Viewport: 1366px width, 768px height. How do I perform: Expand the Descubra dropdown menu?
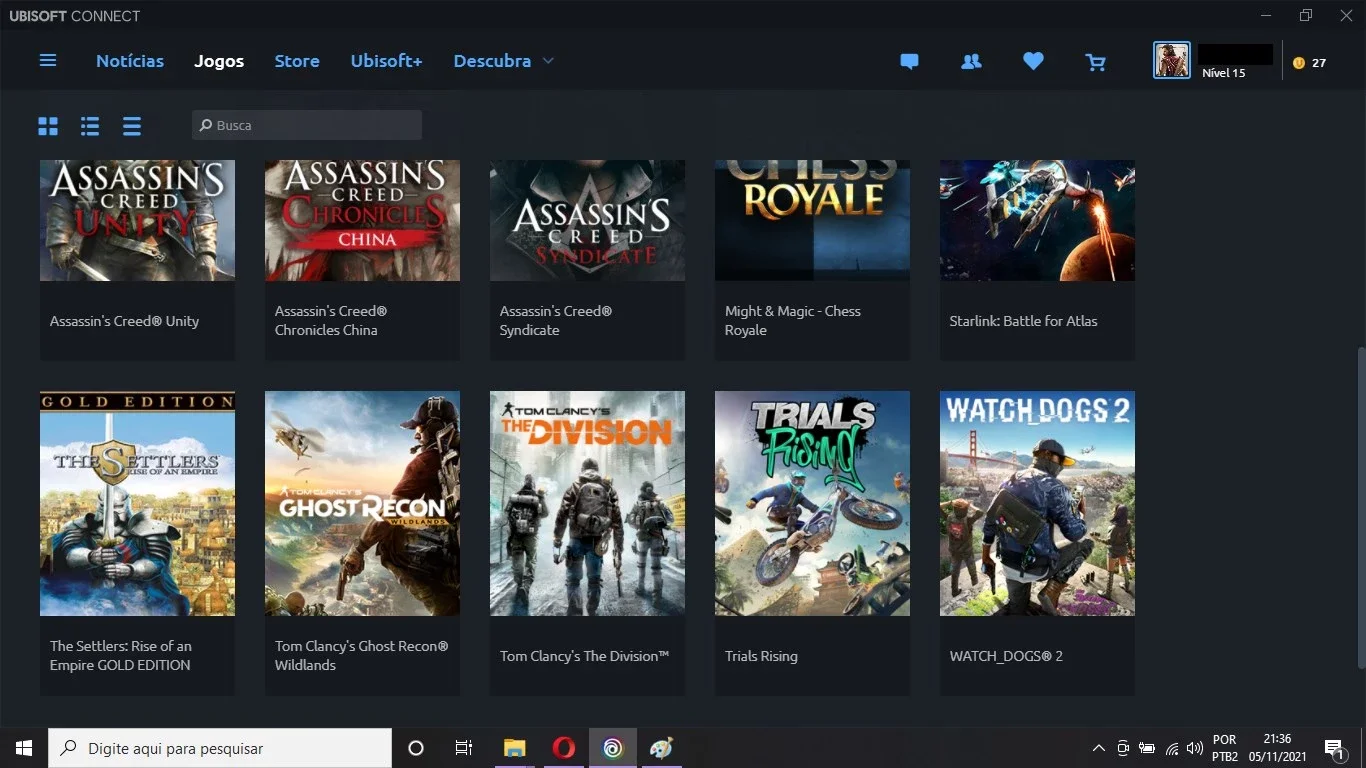click(503, 61)
